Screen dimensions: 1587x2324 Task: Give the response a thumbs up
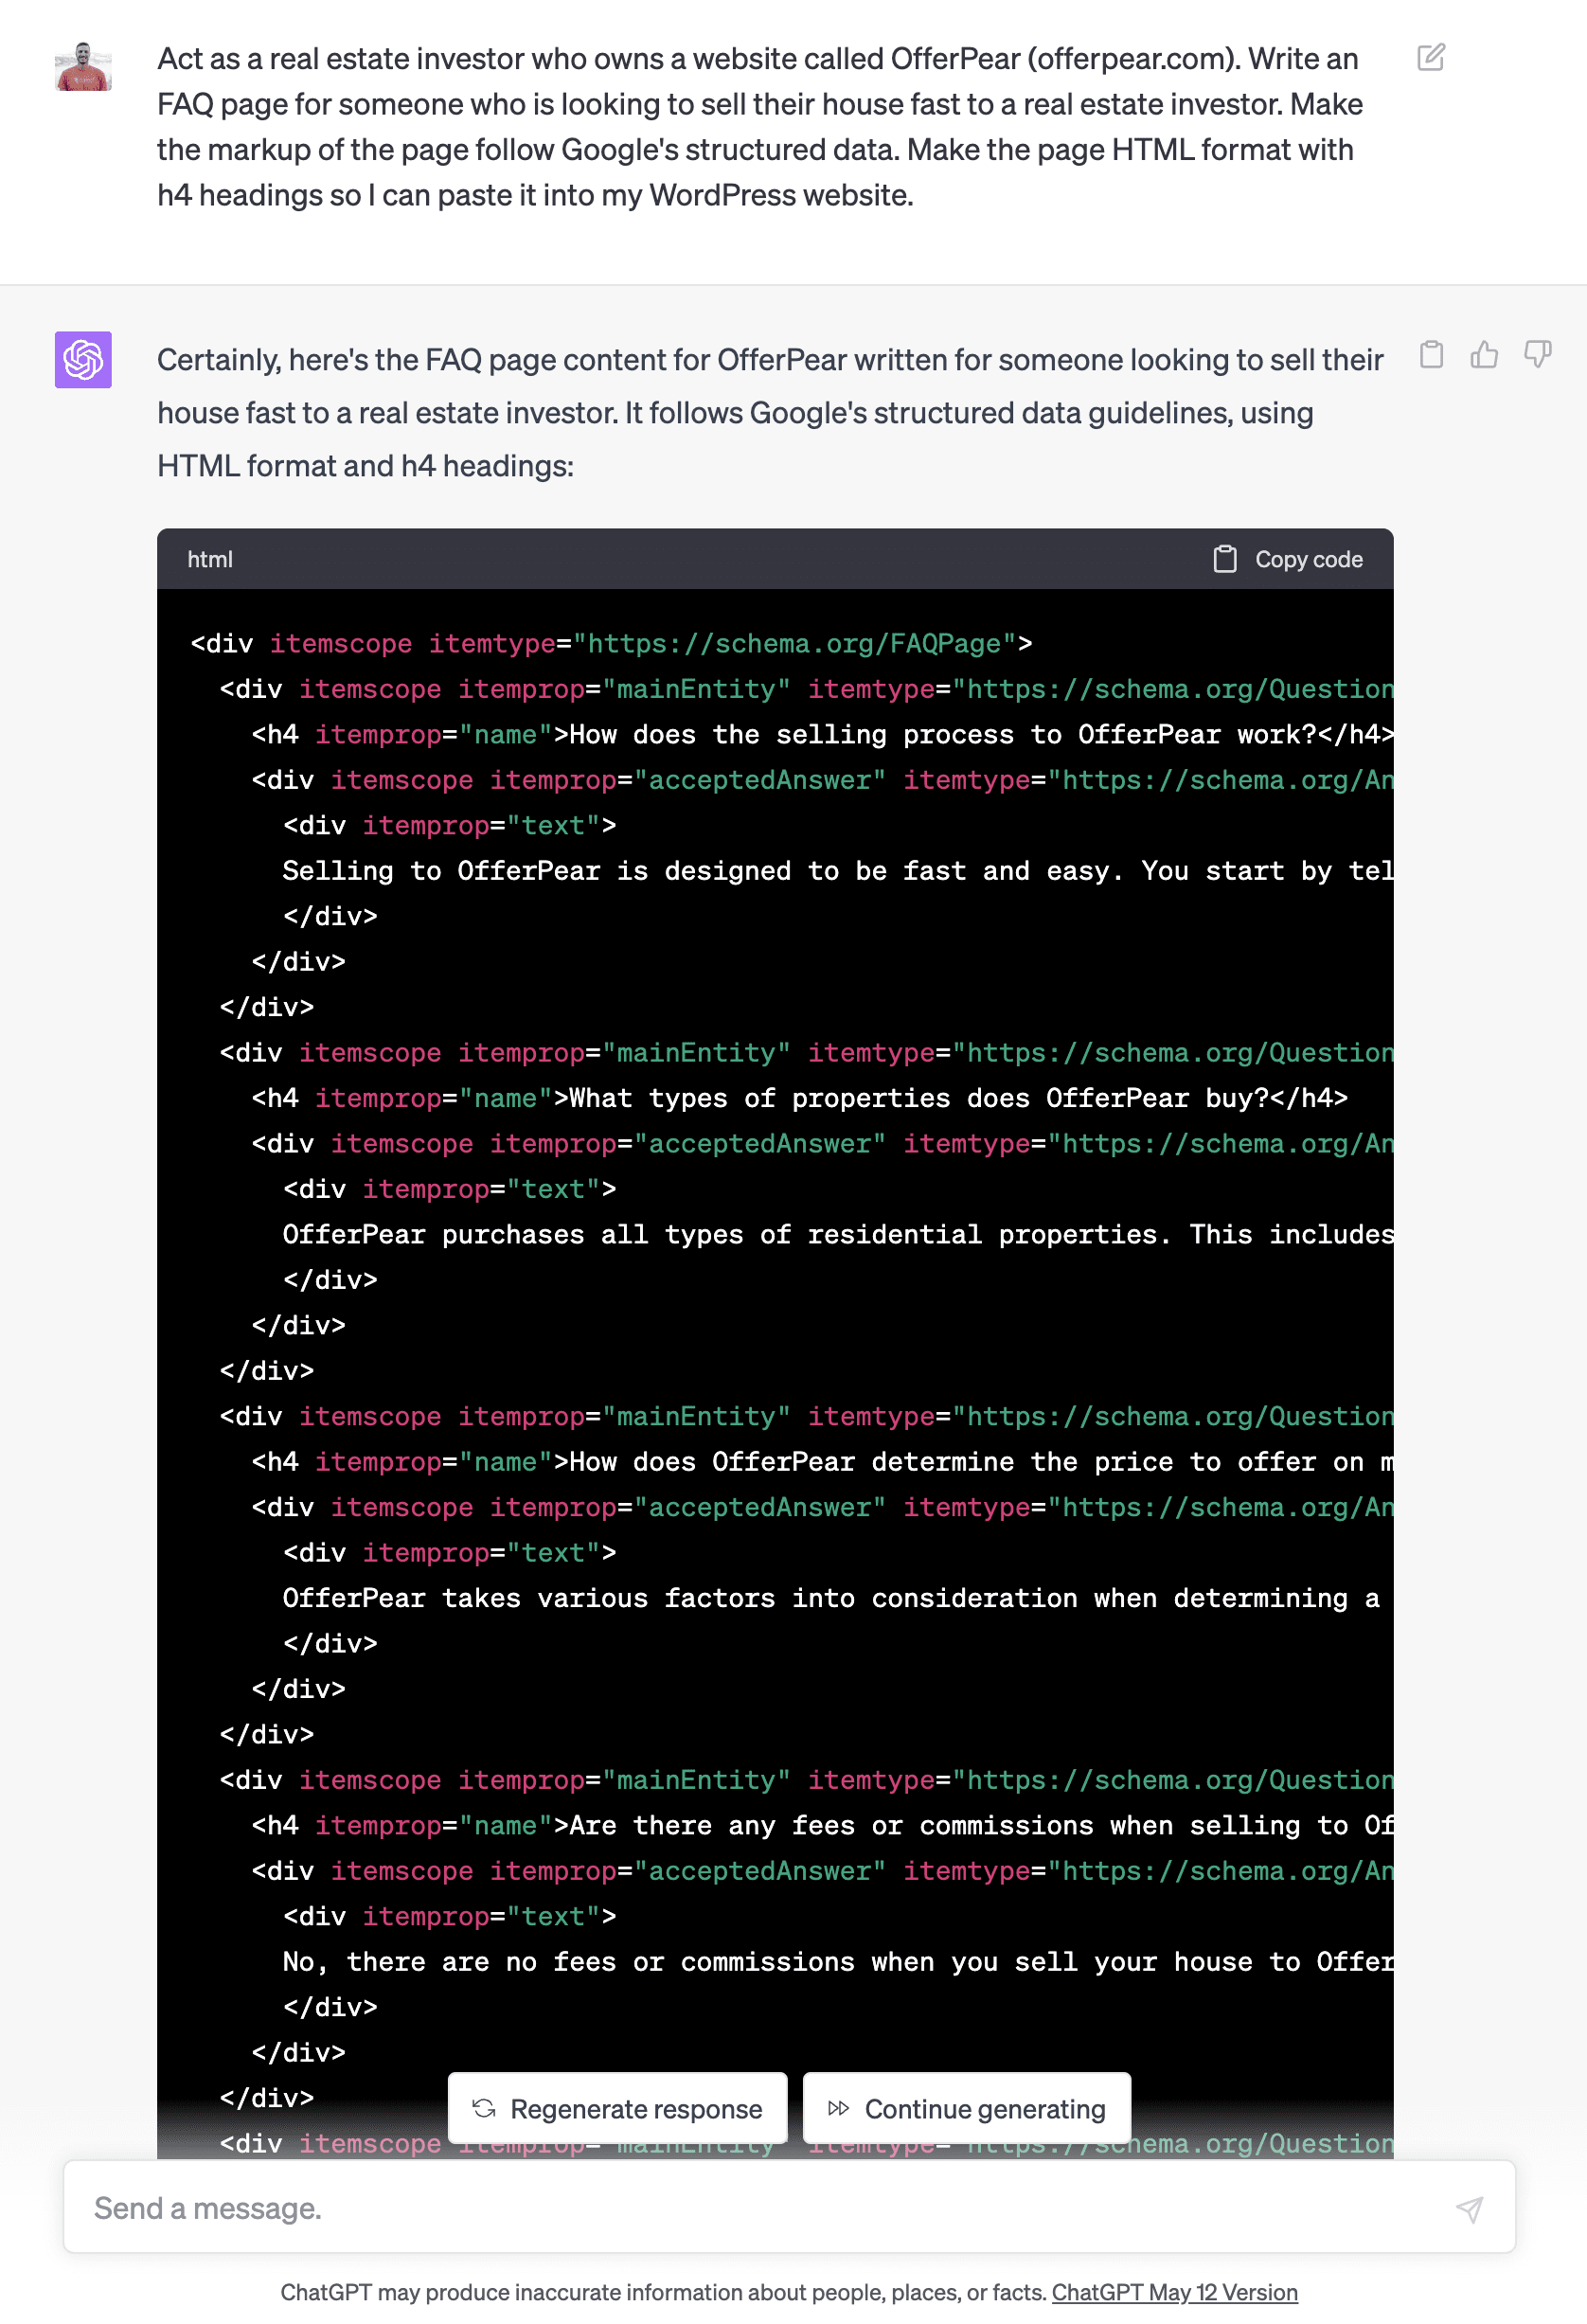coord(1484,355)
